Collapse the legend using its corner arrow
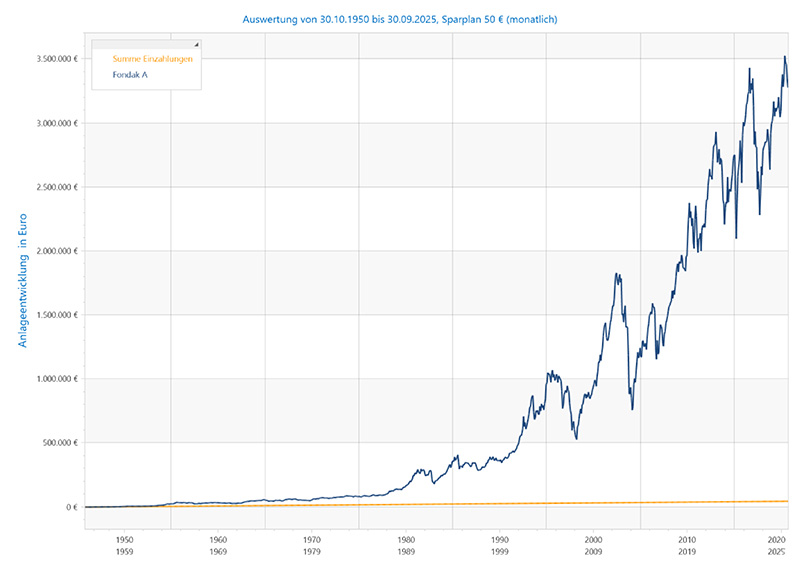The height and width of the screenshot is (568, 800). [196, 45]
